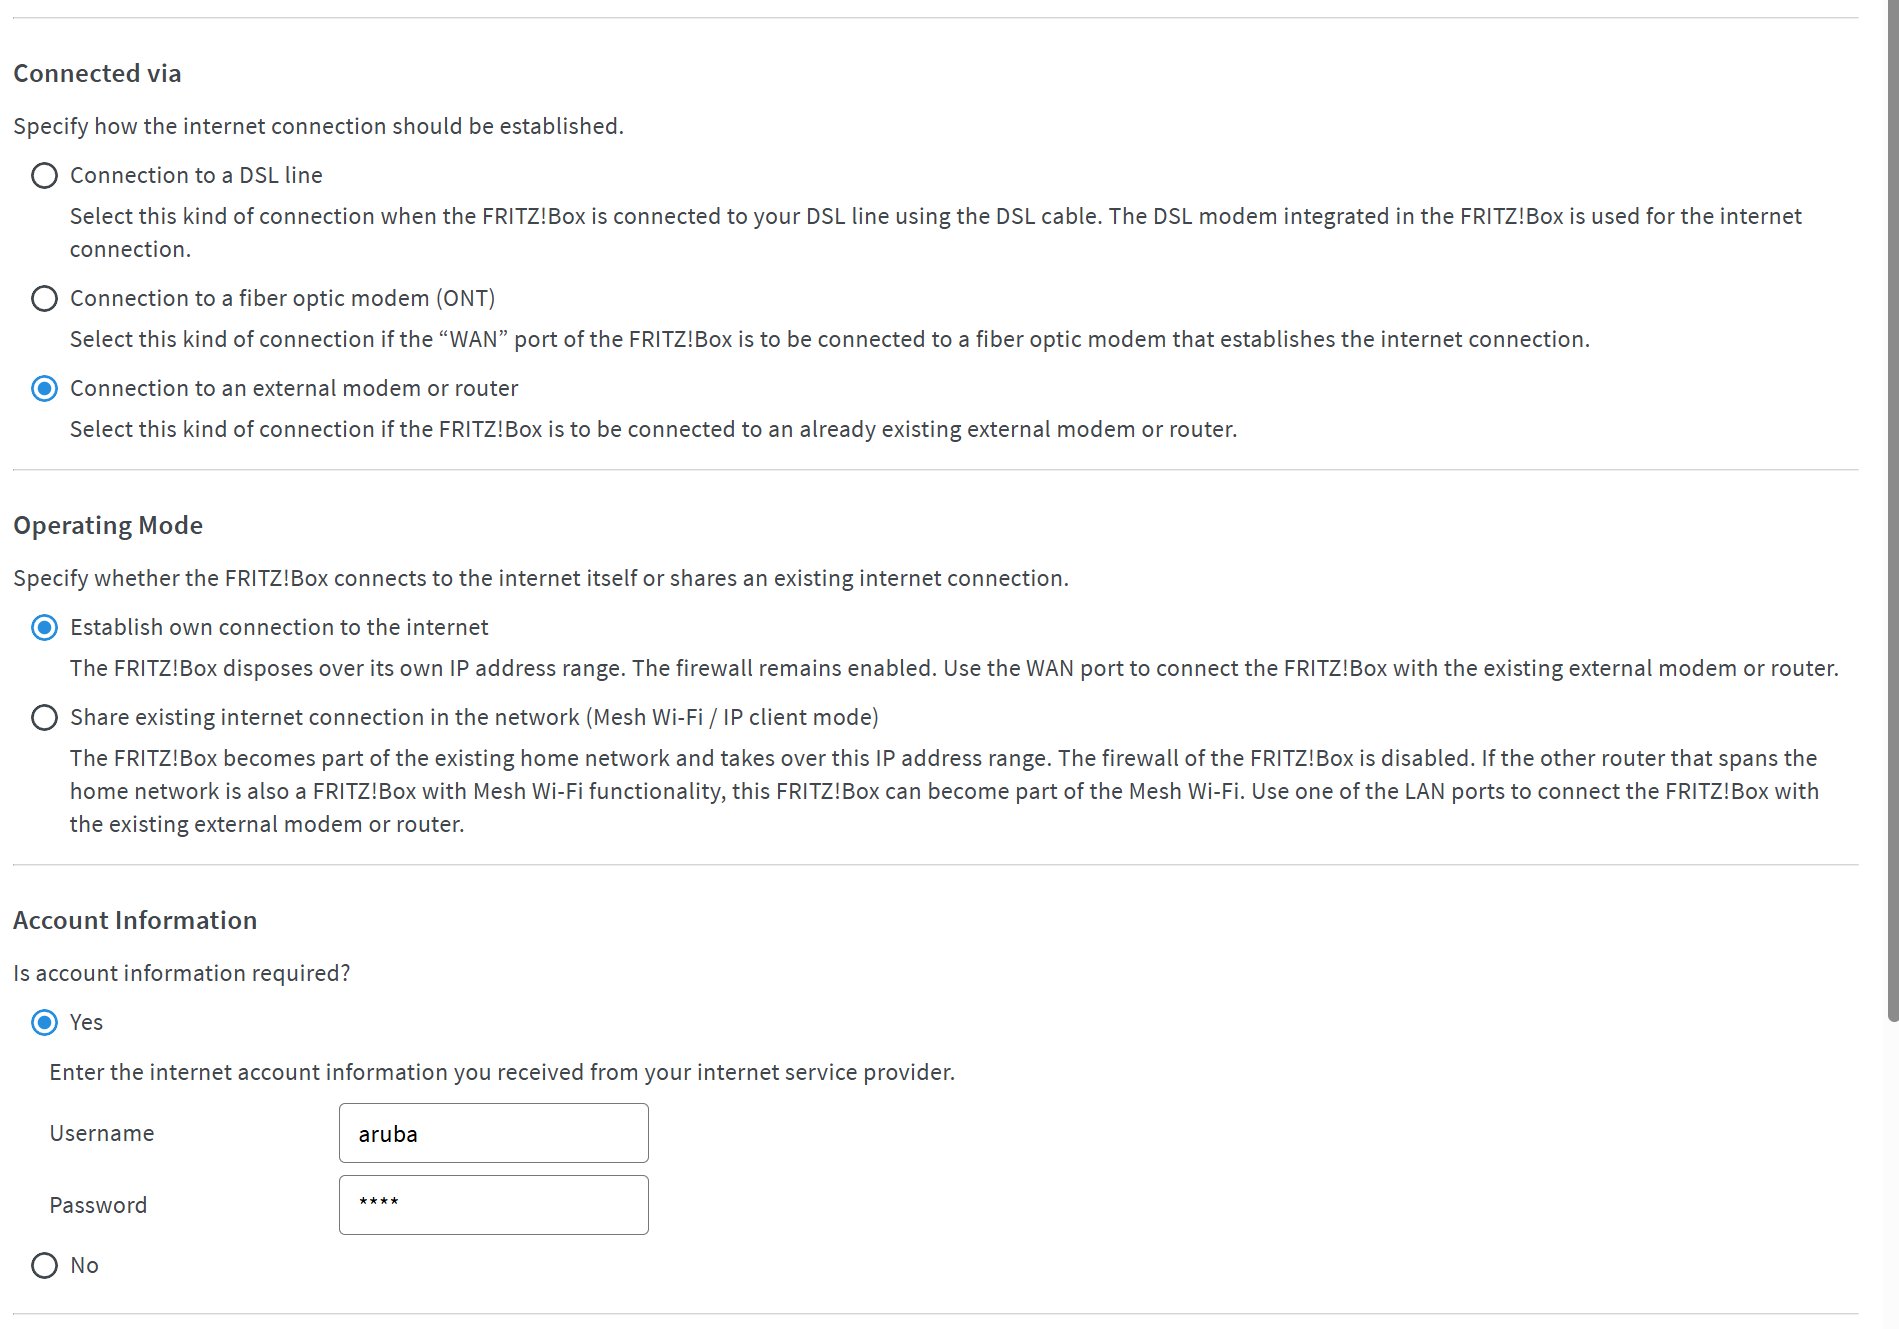Select 'Connection to an external modem or router'
The image size is (1899, 1329).
44,389
